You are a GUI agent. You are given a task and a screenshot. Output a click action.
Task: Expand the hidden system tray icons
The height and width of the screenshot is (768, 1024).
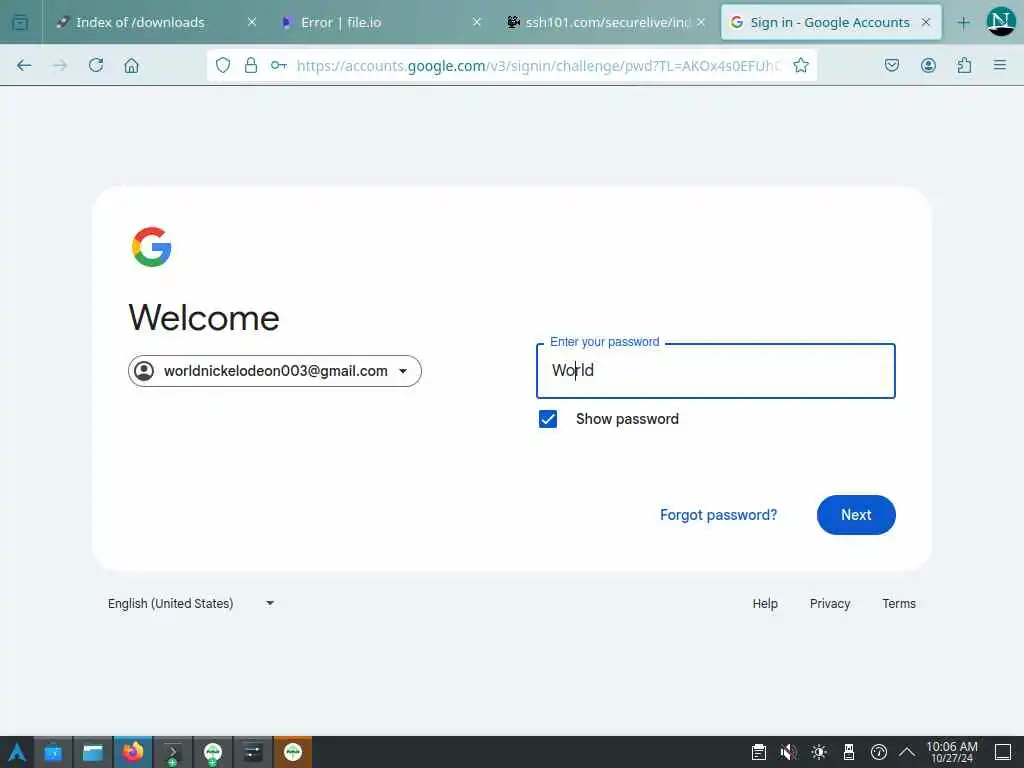(x=907, y=752)
